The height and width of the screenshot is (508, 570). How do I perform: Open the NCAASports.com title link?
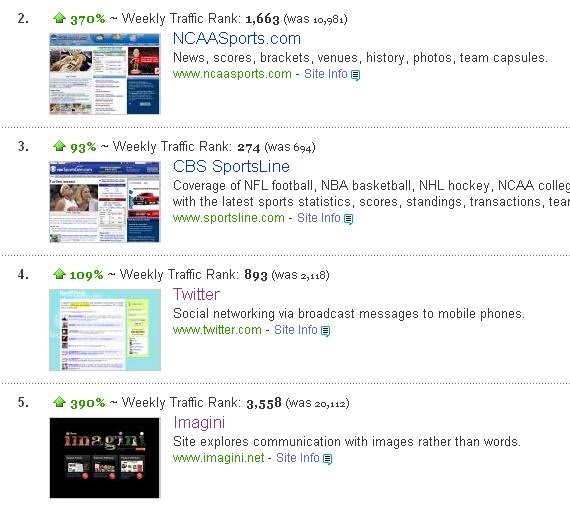(x=237, y=39)
